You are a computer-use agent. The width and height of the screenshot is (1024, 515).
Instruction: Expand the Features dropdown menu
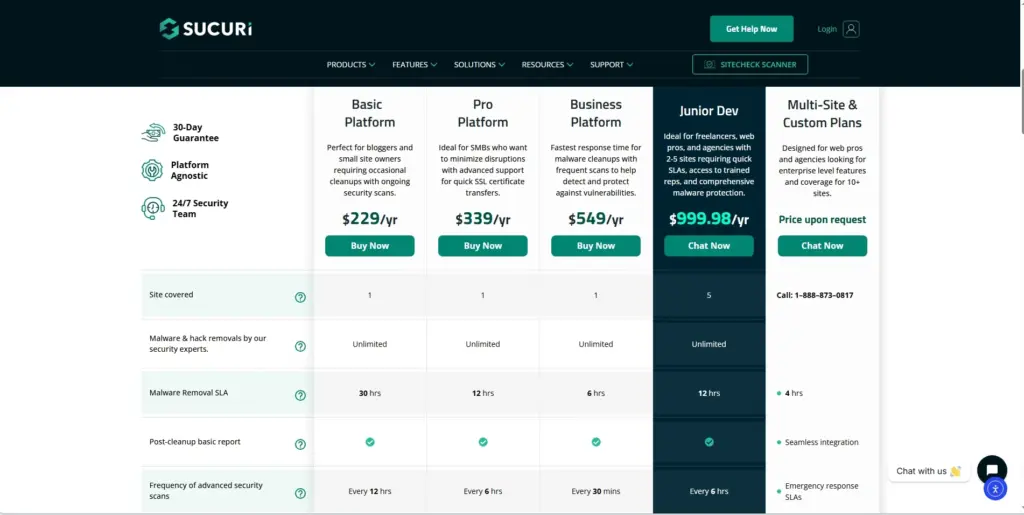point(414,65)
